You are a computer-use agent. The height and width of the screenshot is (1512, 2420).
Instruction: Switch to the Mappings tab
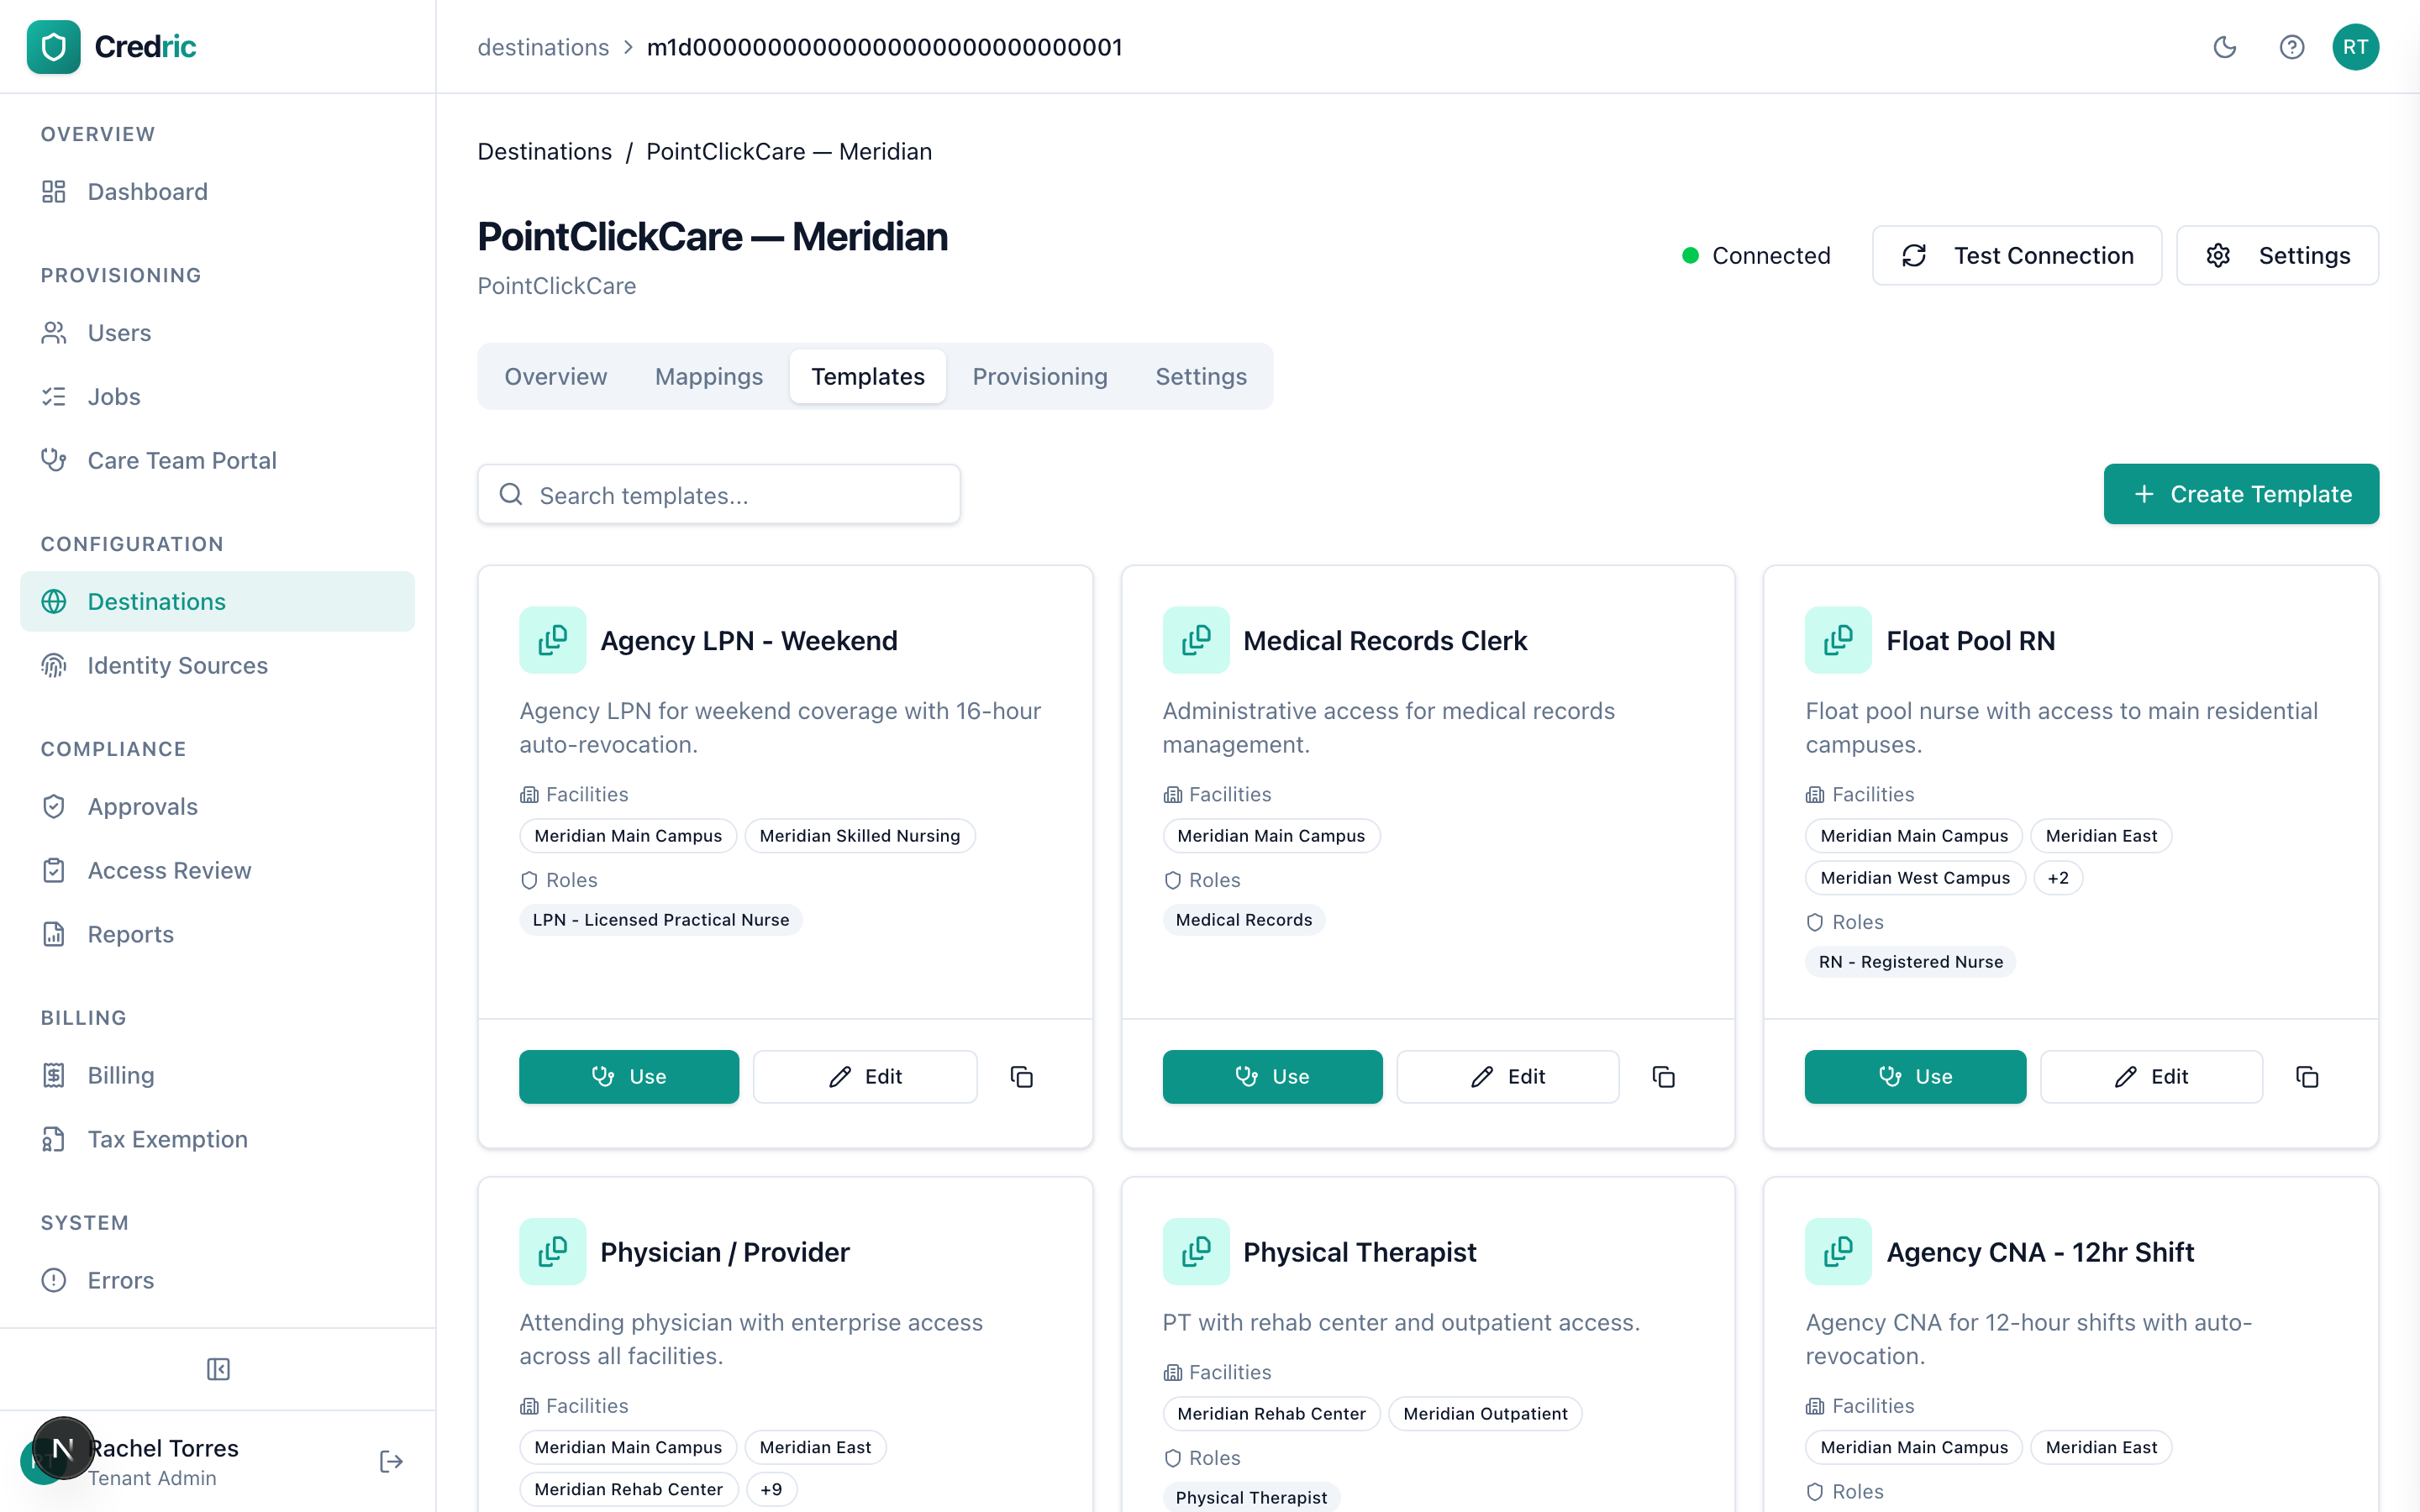(x=708, y=377)
